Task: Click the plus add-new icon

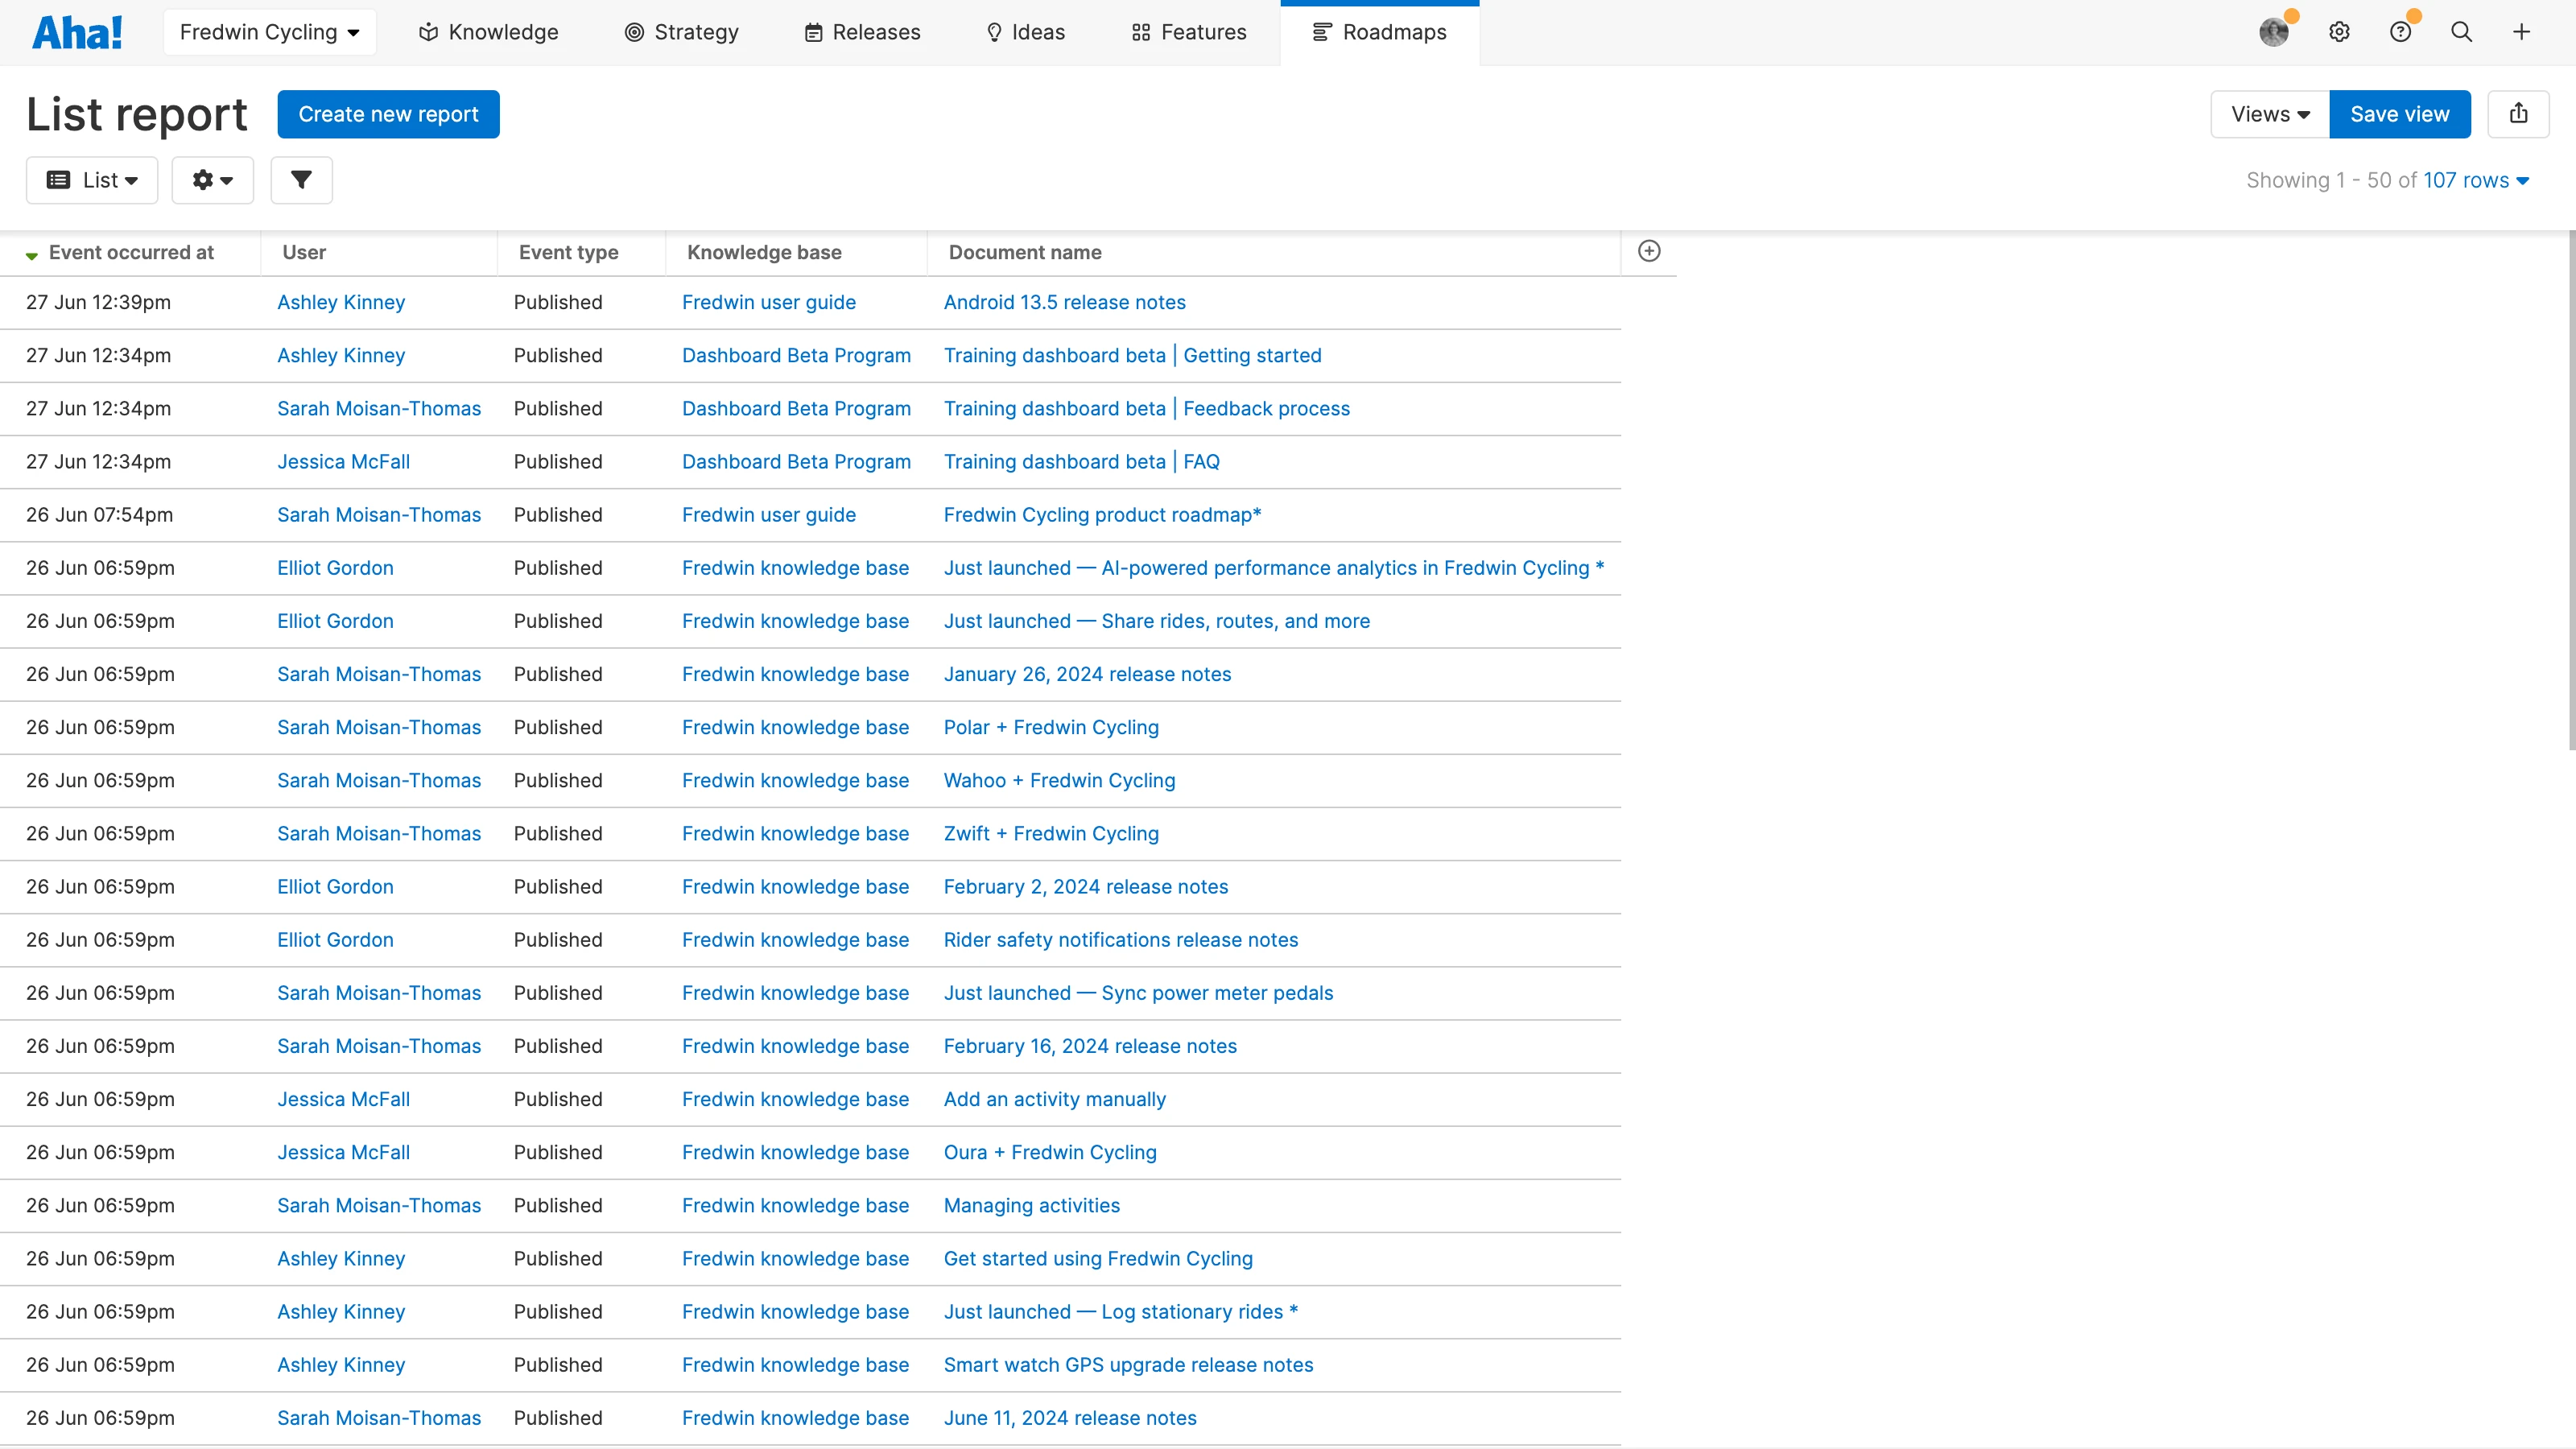Action: tap(2521, 32)
